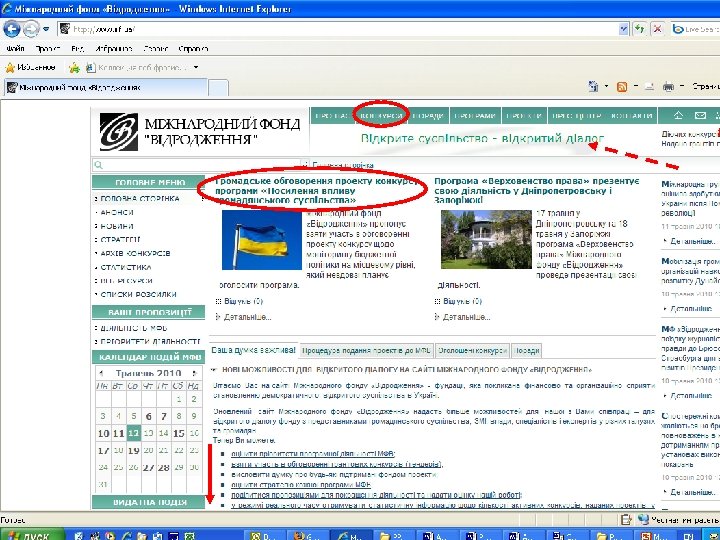720x540 pixels.
Task: Click the Internet Explorer quick launch icon
Action: [x=127, y=536]
